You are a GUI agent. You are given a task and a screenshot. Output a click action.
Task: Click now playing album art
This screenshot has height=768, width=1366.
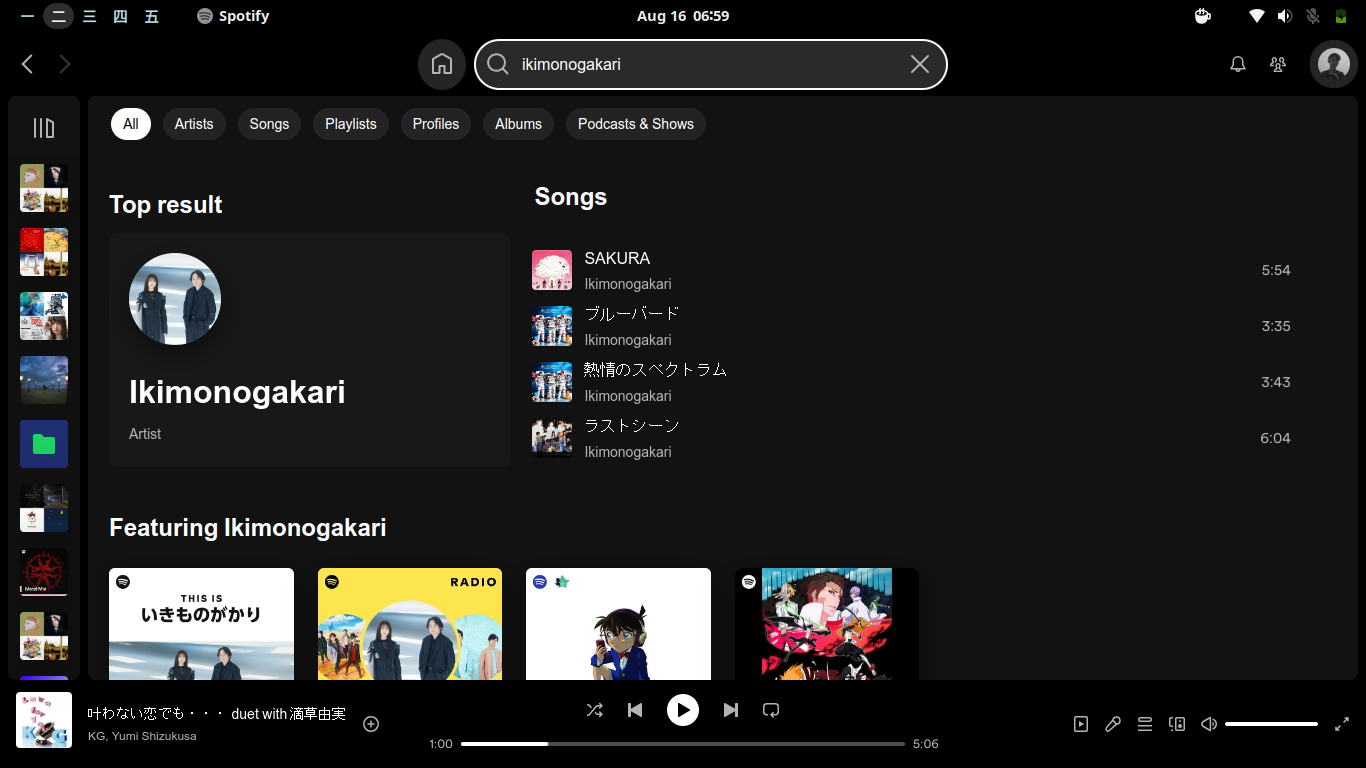[44, 720]
